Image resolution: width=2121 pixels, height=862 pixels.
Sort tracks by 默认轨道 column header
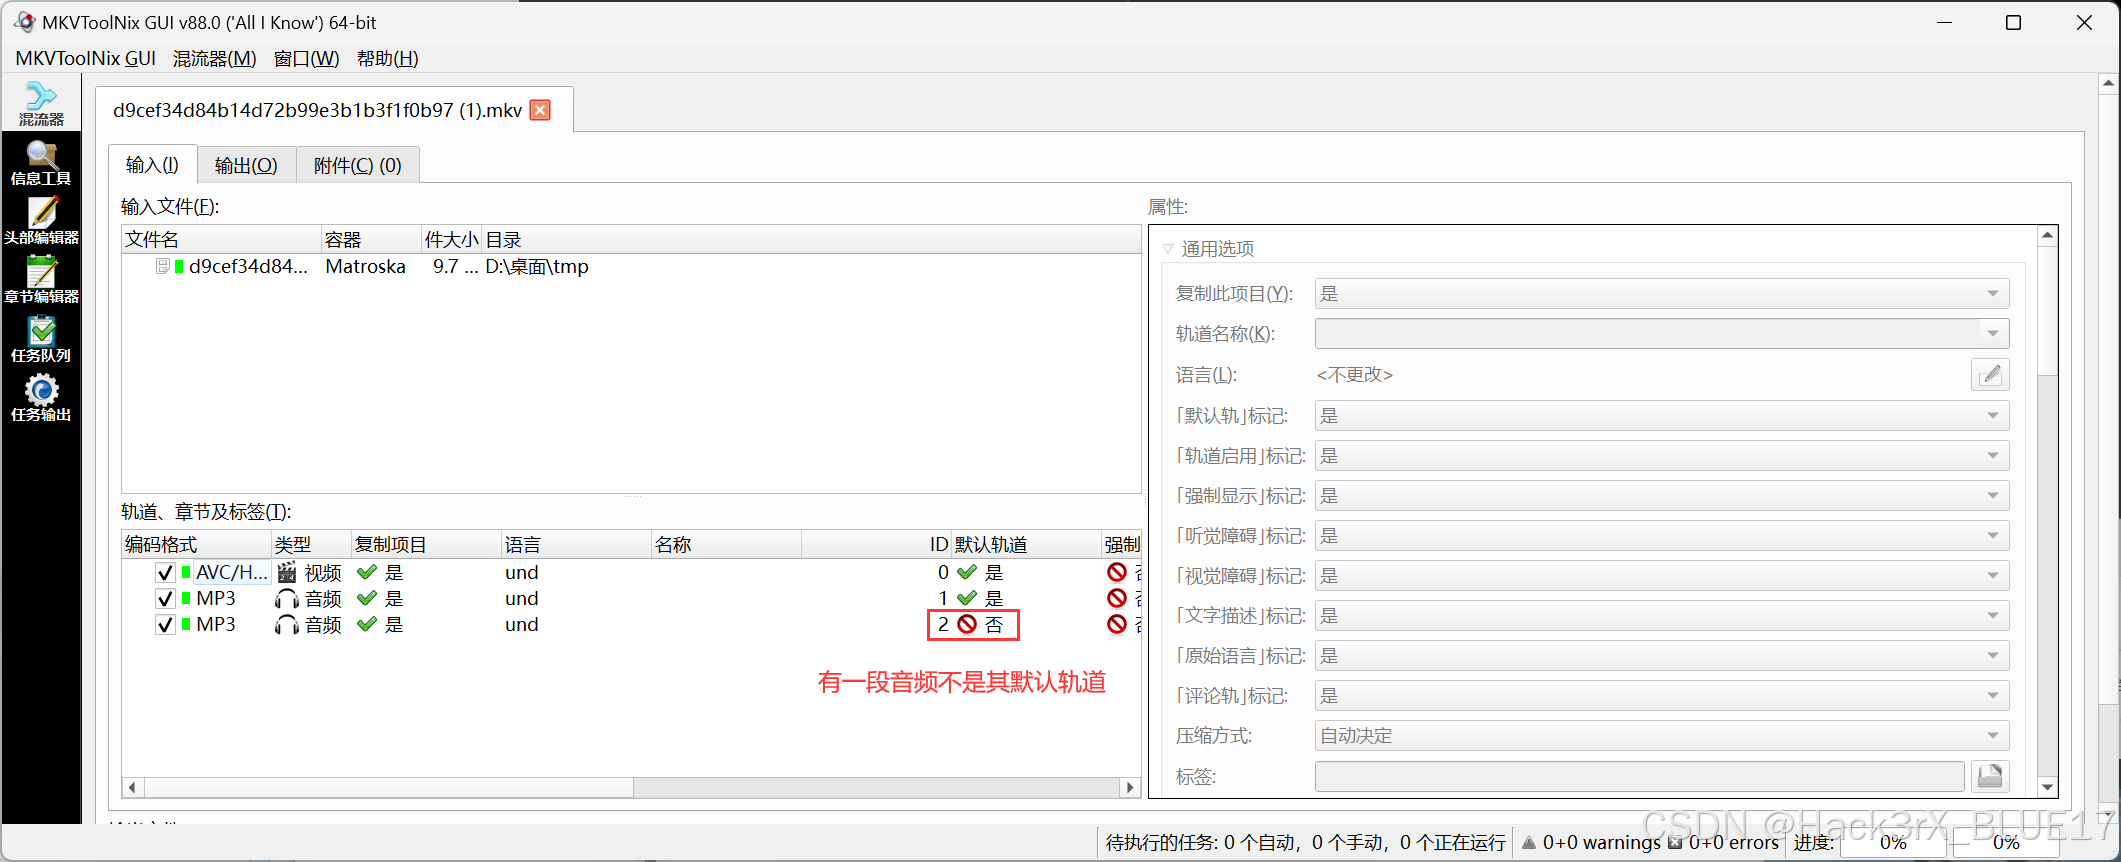[1026, 544]
